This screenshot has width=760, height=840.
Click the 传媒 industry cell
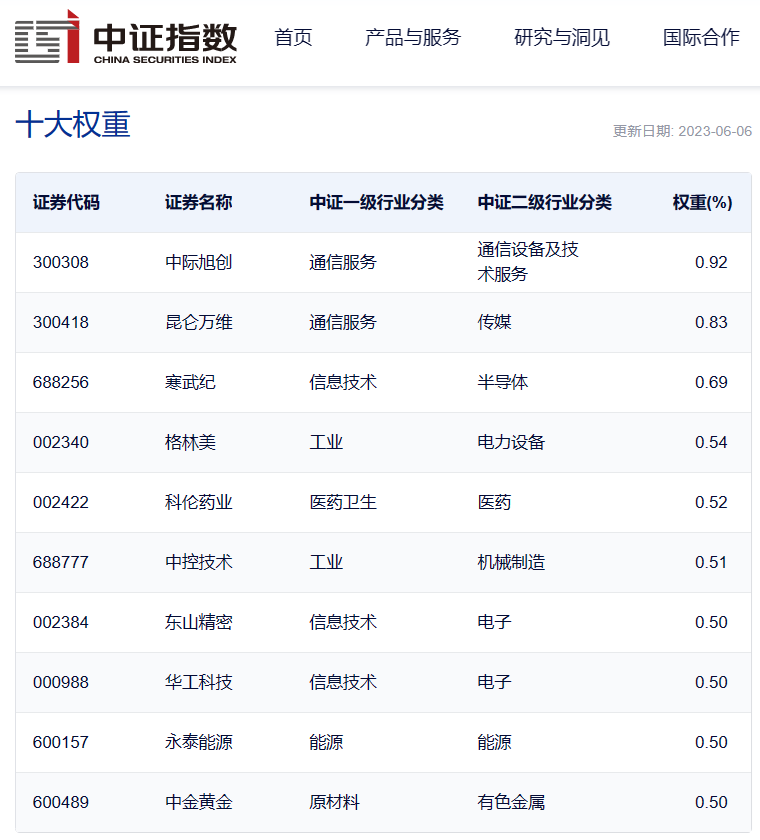[494, 322]
